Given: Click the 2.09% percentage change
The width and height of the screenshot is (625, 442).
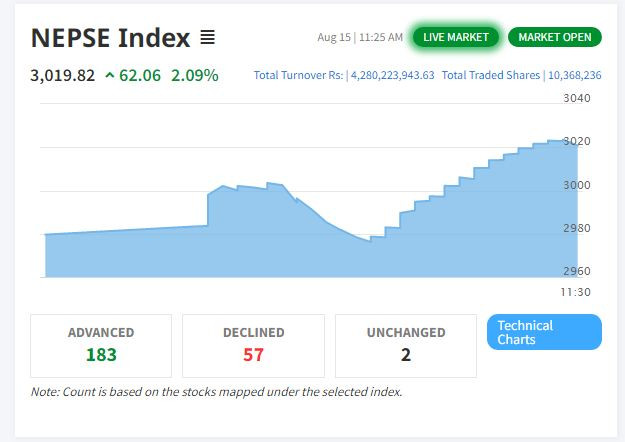Looking at the screenshot, I should click(194, 75).
